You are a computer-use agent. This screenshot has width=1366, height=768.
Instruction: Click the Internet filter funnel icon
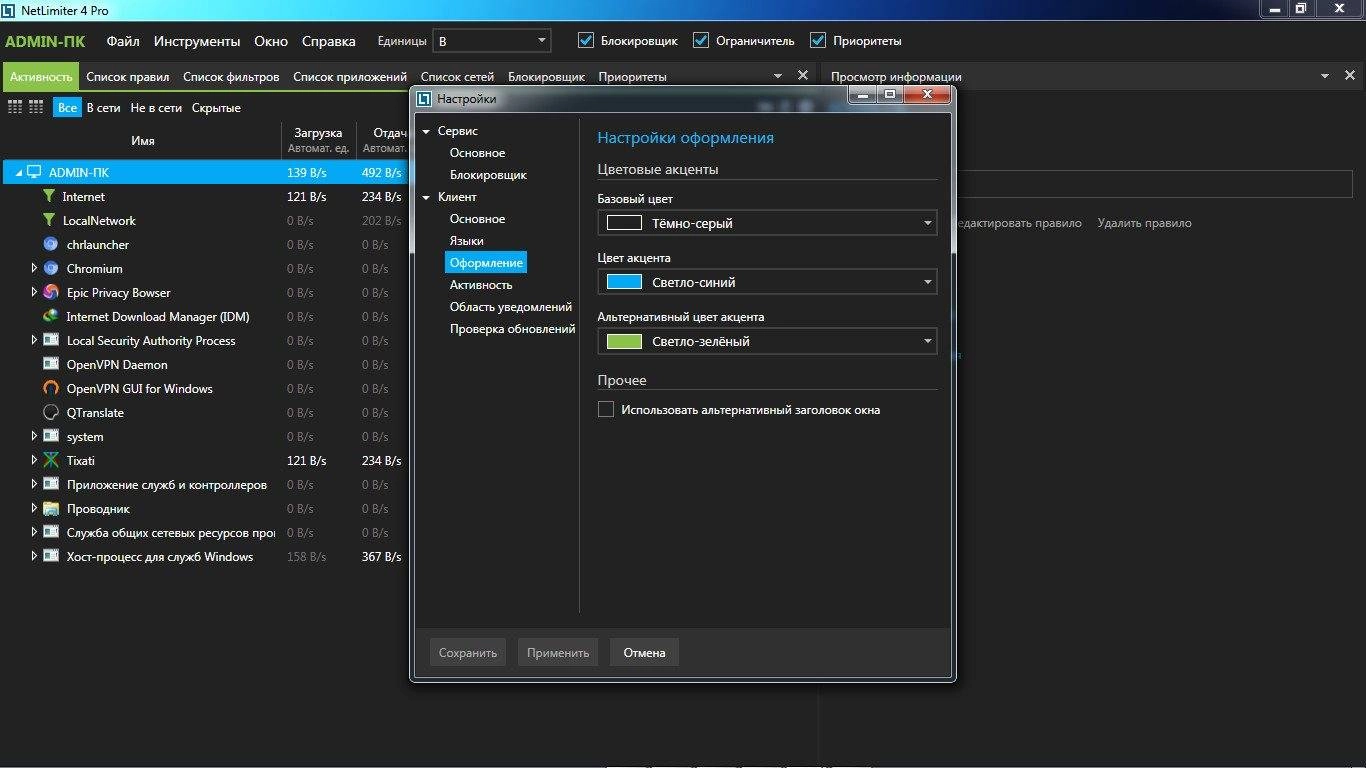tap(49, 196)
